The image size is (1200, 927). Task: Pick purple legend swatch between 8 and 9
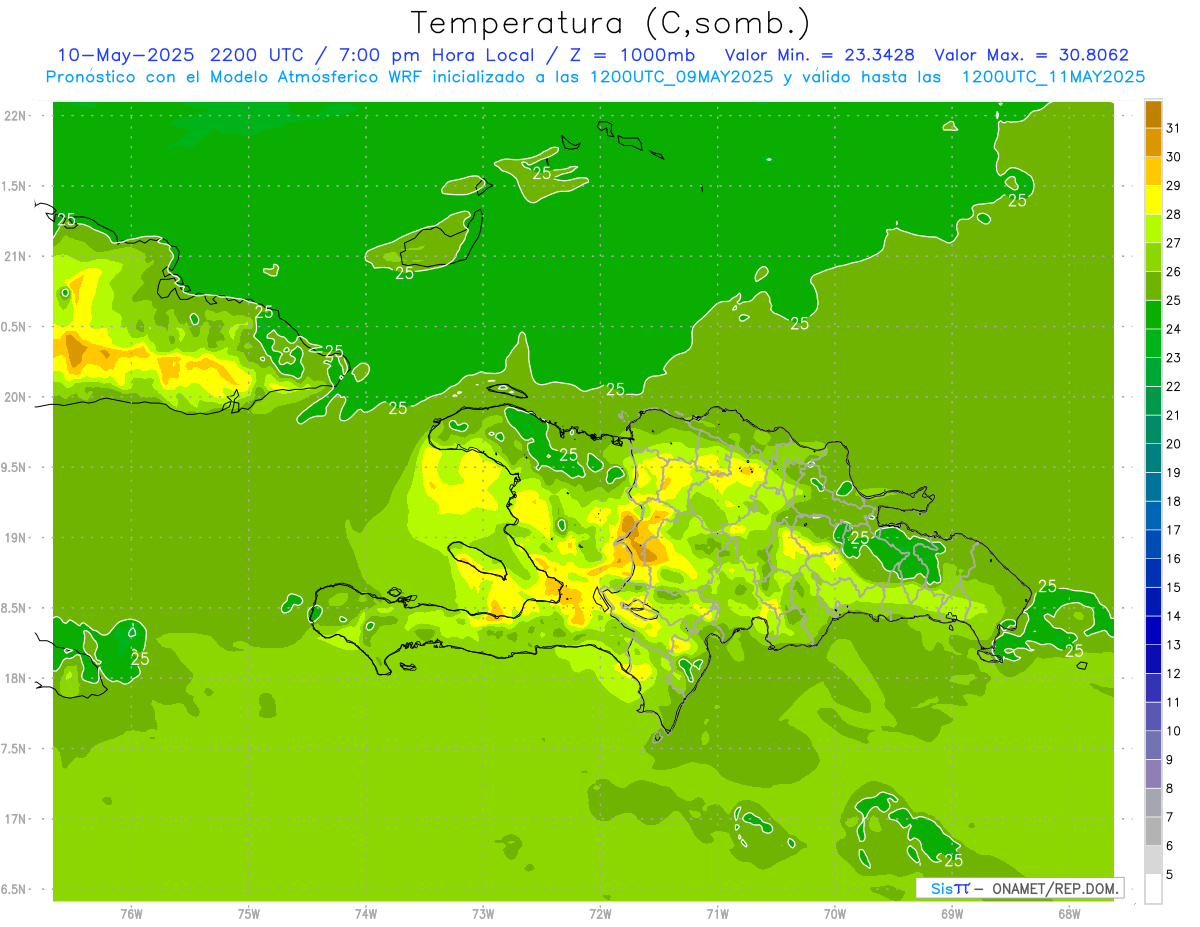coord(1153,774)
